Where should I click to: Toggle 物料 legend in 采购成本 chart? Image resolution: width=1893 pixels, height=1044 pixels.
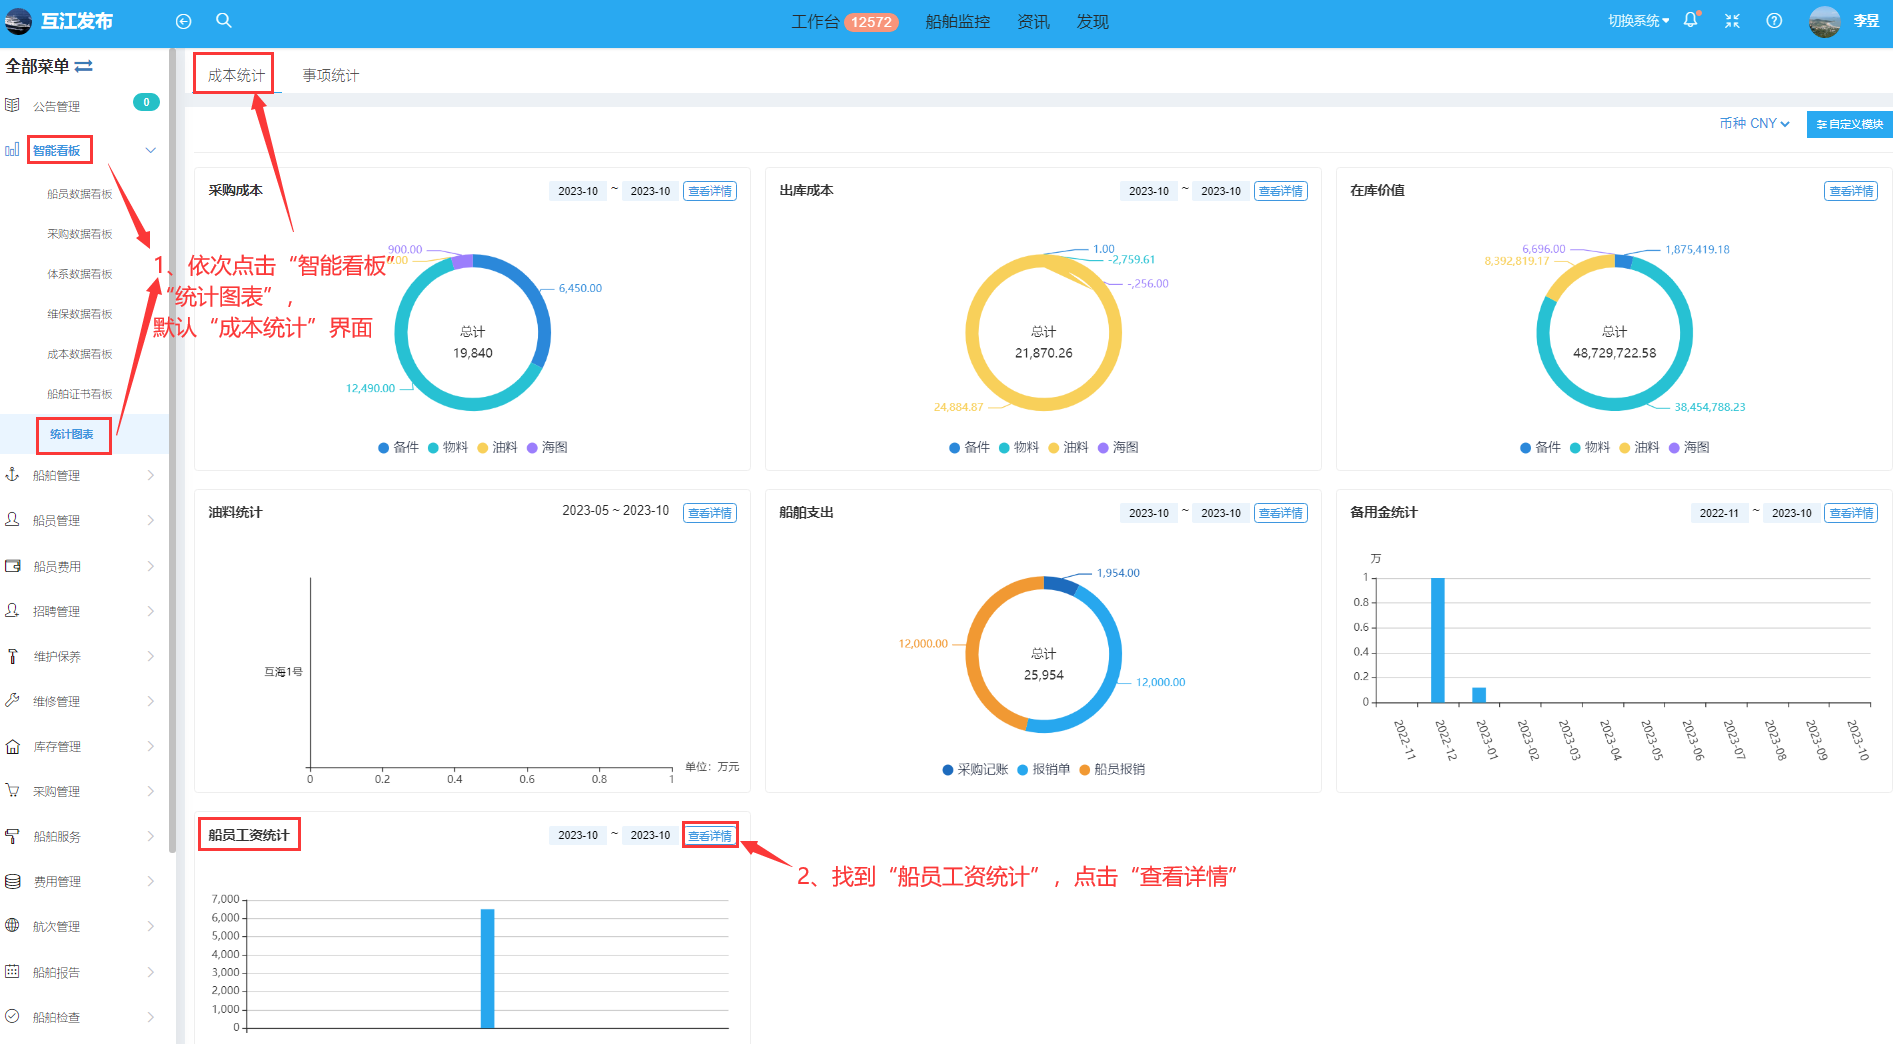pos(447,447)
